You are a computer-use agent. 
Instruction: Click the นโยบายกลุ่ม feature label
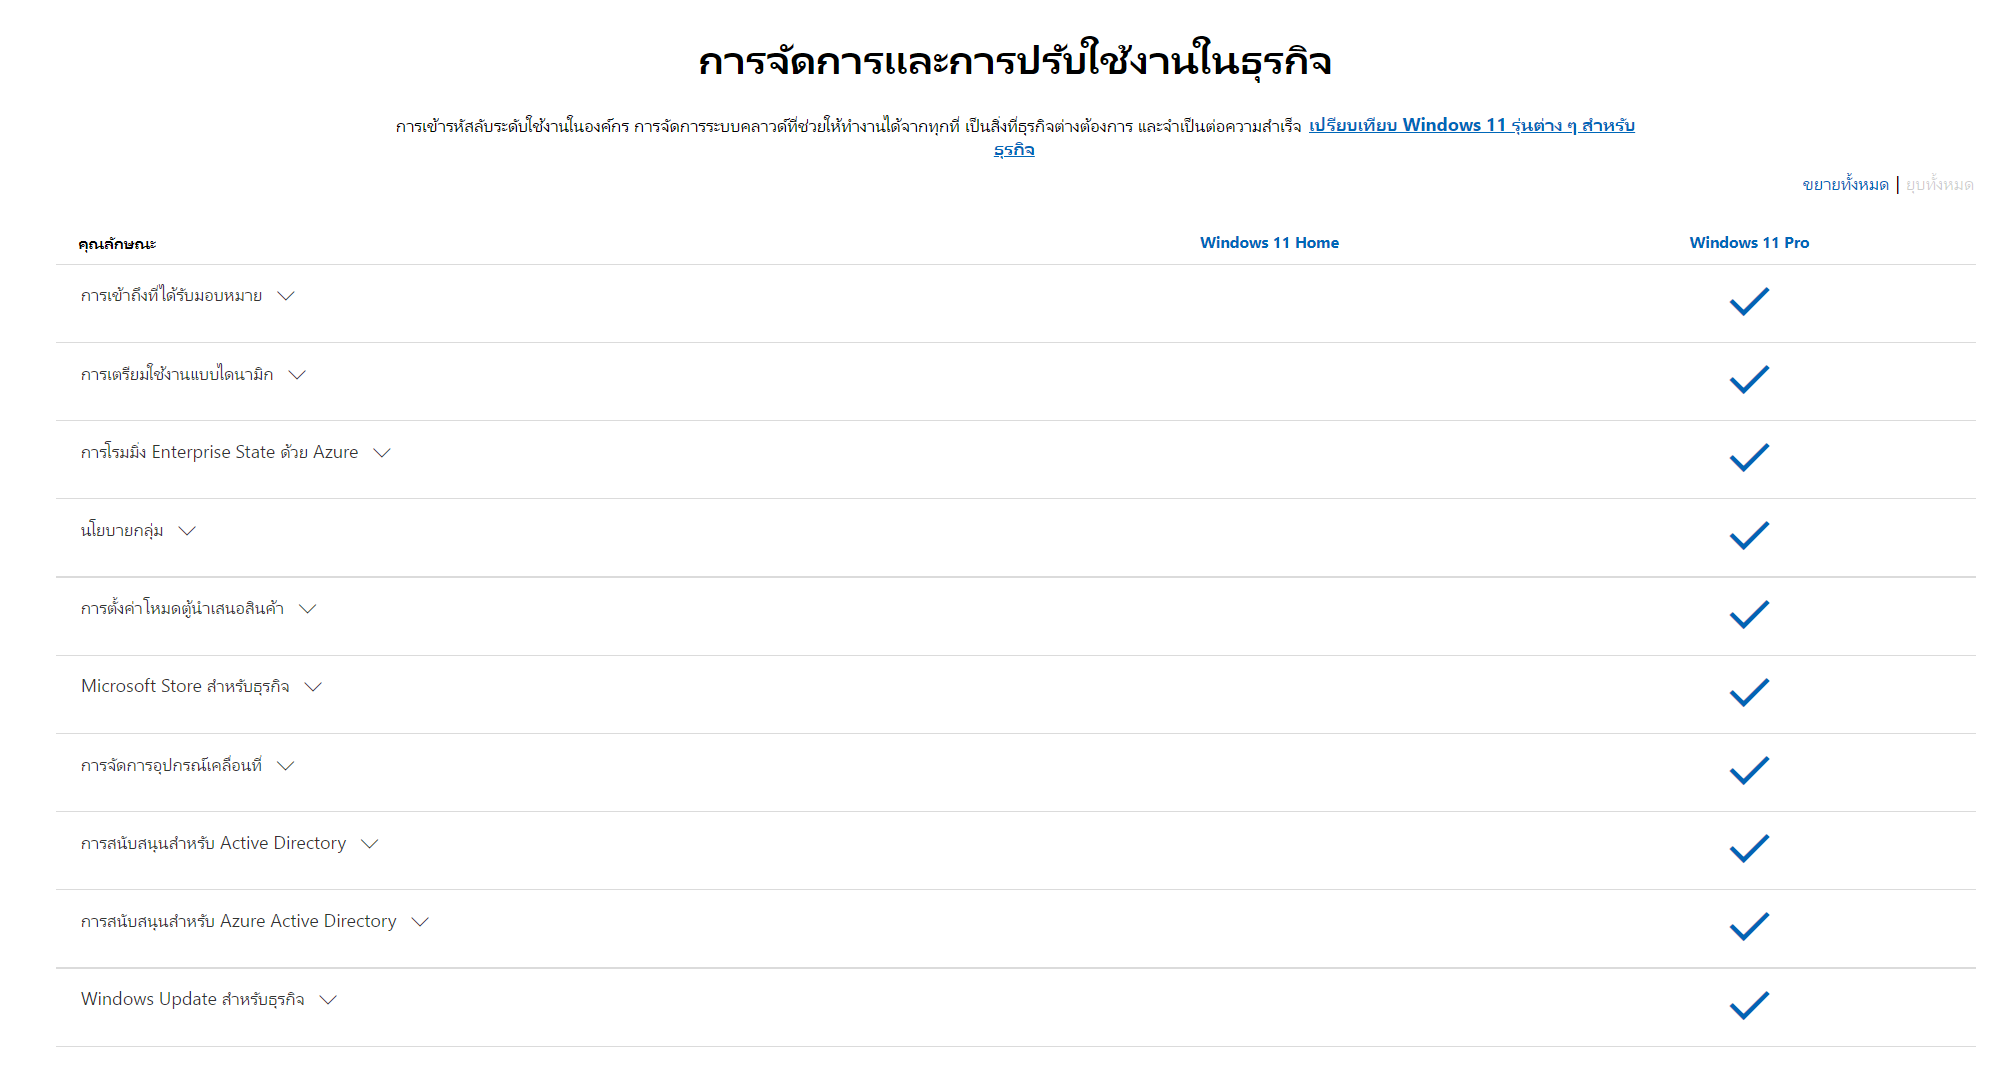pos(122,531)
